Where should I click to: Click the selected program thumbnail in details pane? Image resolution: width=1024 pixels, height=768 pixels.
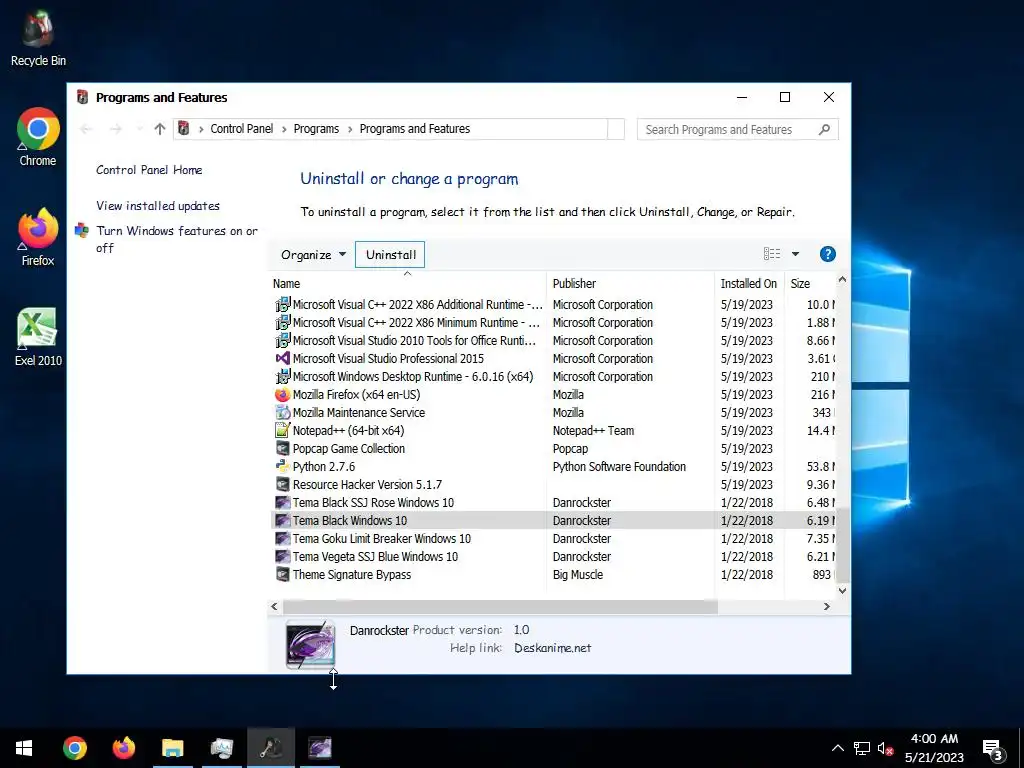point(310,645)
